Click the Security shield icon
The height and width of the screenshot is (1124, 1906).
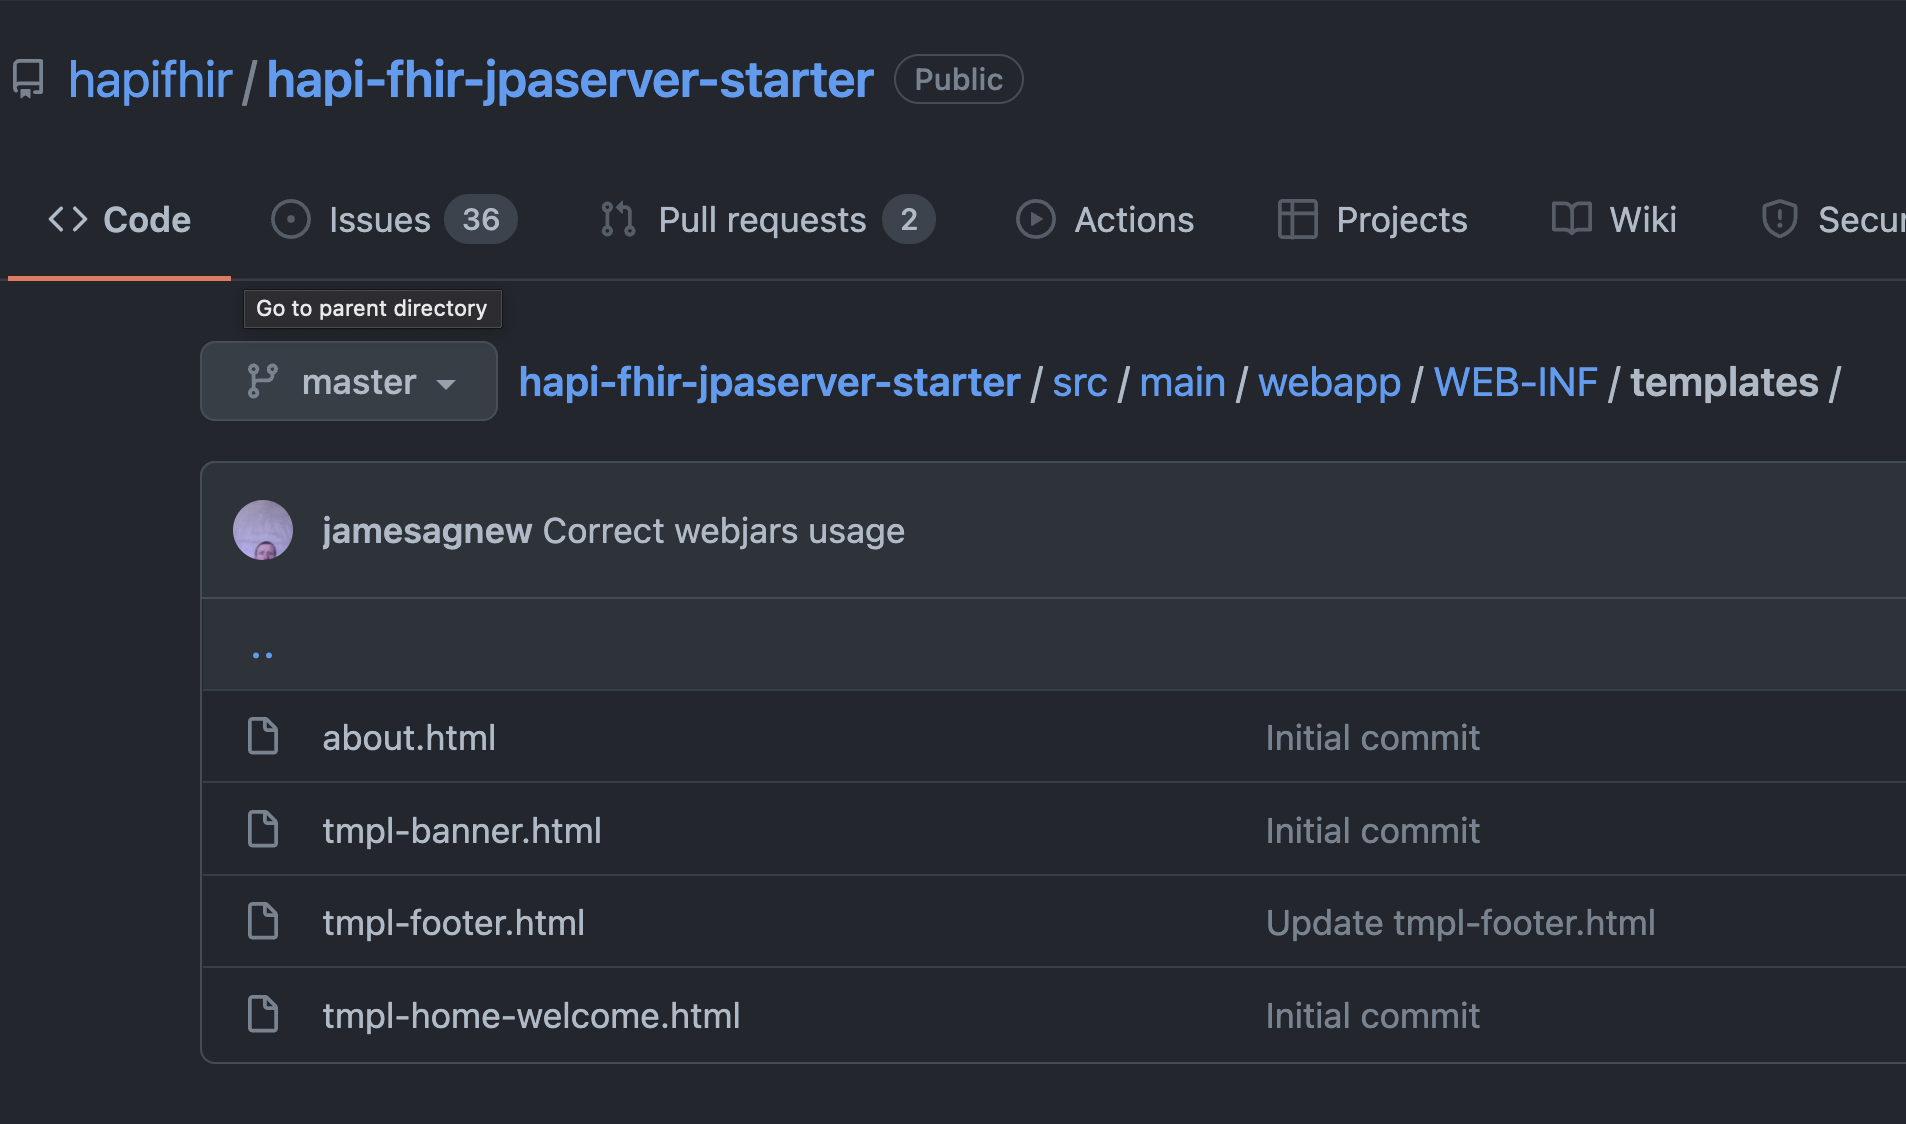click(1779, 219)
